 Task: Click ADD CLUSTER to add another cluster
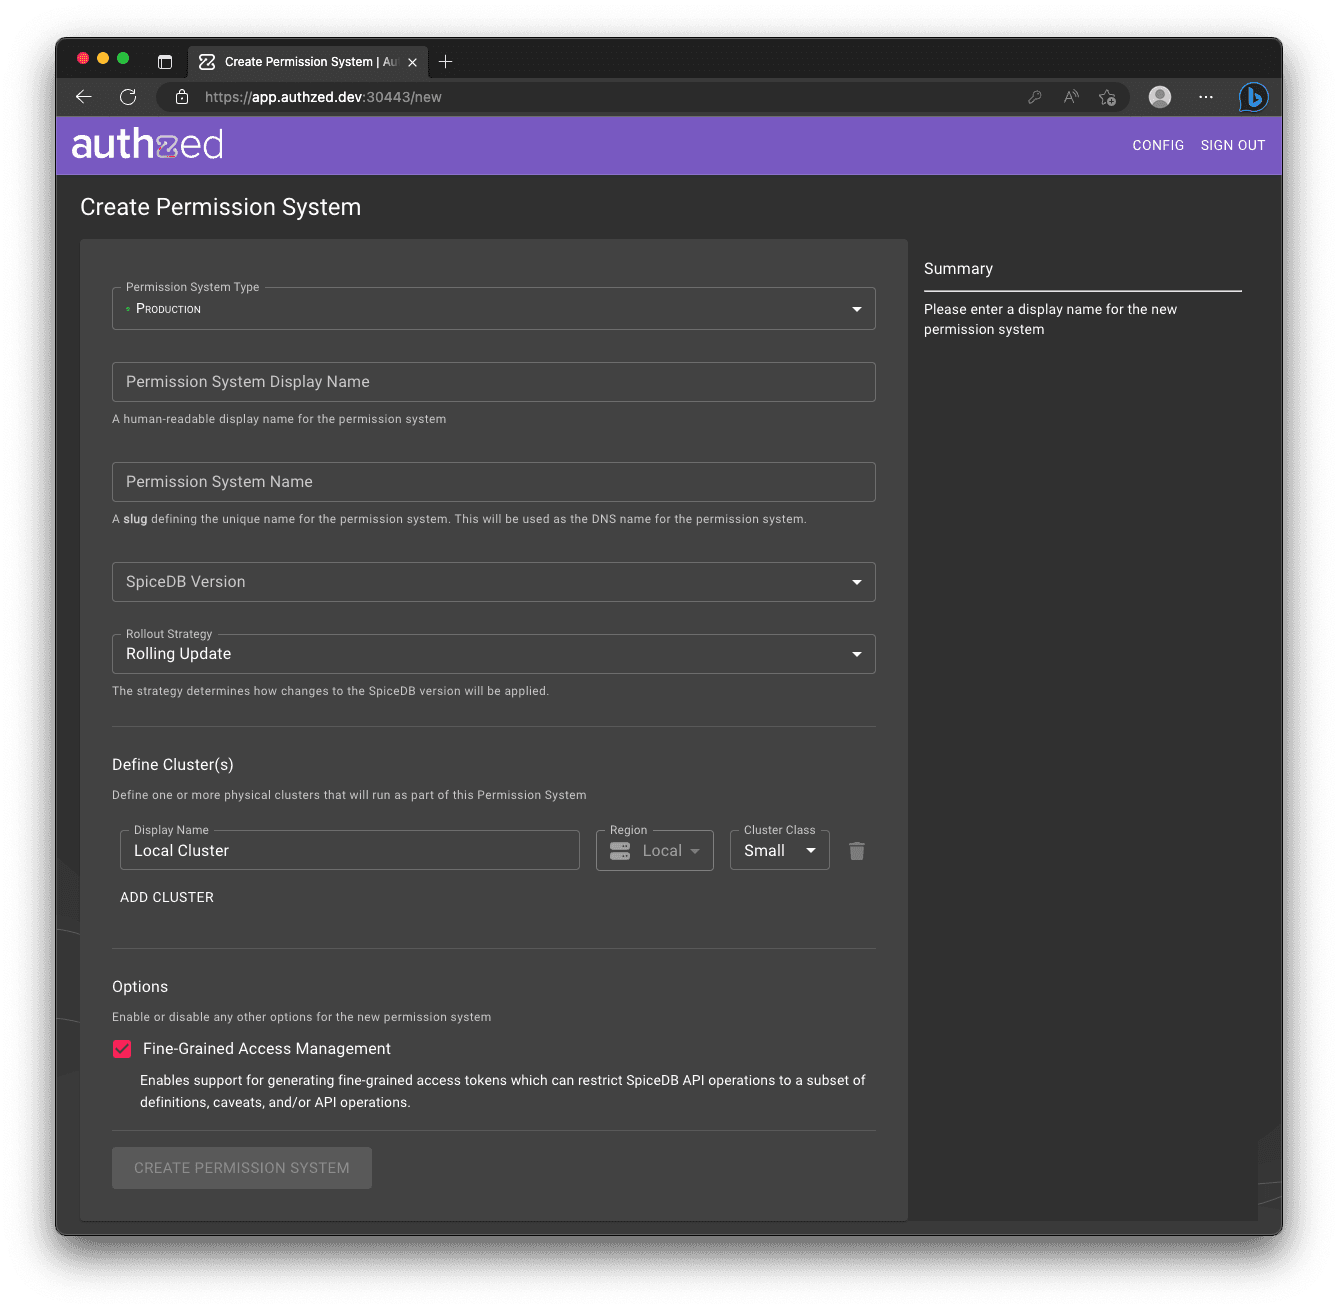166,897
